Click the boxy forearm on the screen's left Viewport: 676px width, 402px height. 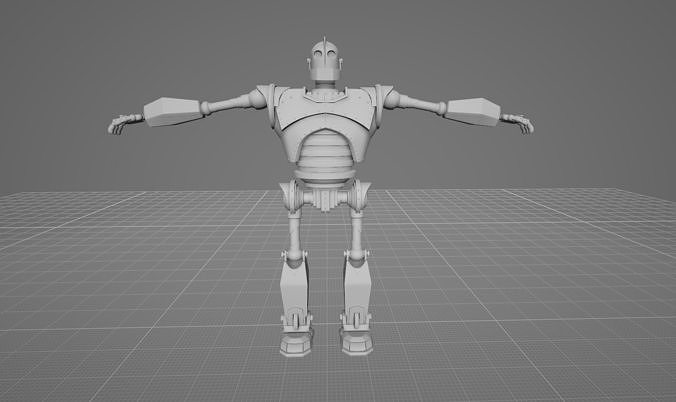click(172, 112)
